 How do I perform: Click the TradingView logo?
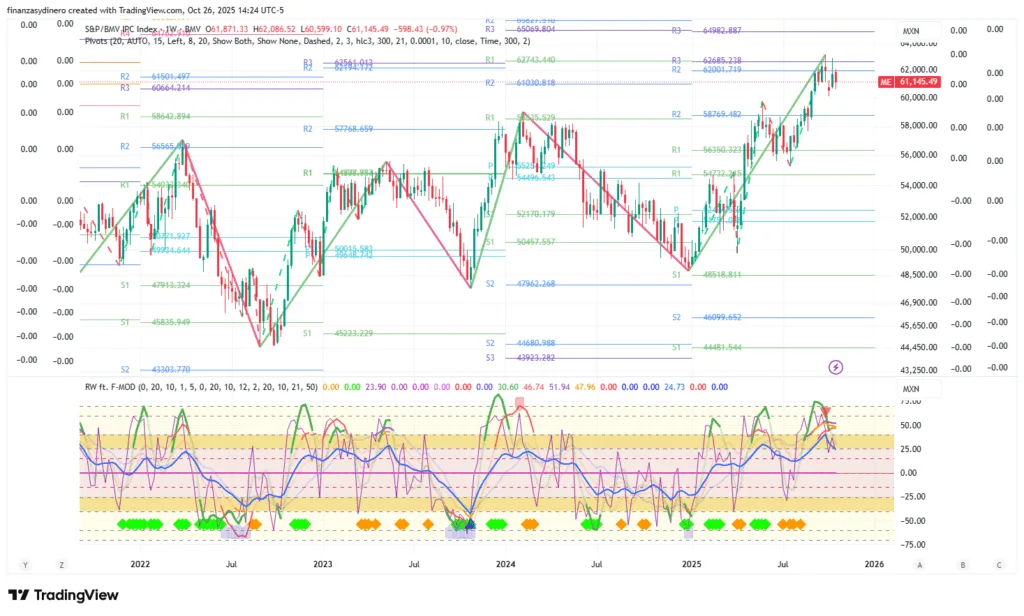point(63,595)
